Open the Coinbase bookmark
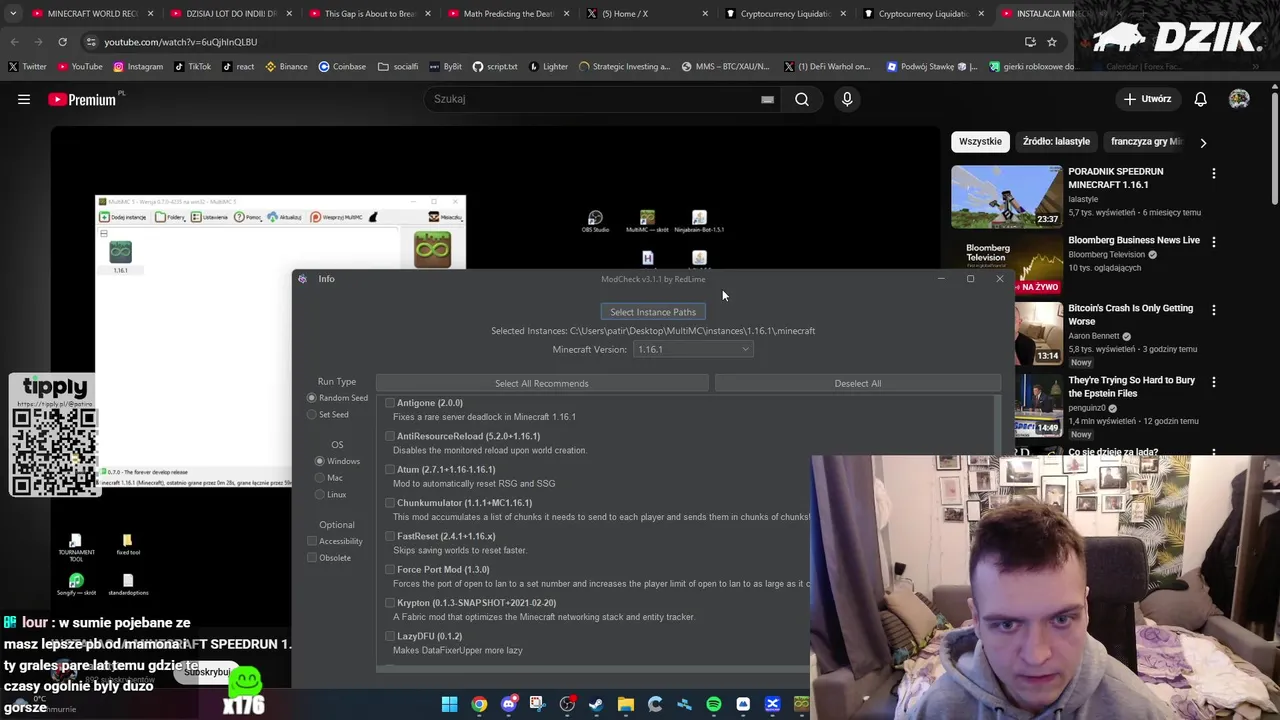The image size is (1280, 720). point(342,67)
